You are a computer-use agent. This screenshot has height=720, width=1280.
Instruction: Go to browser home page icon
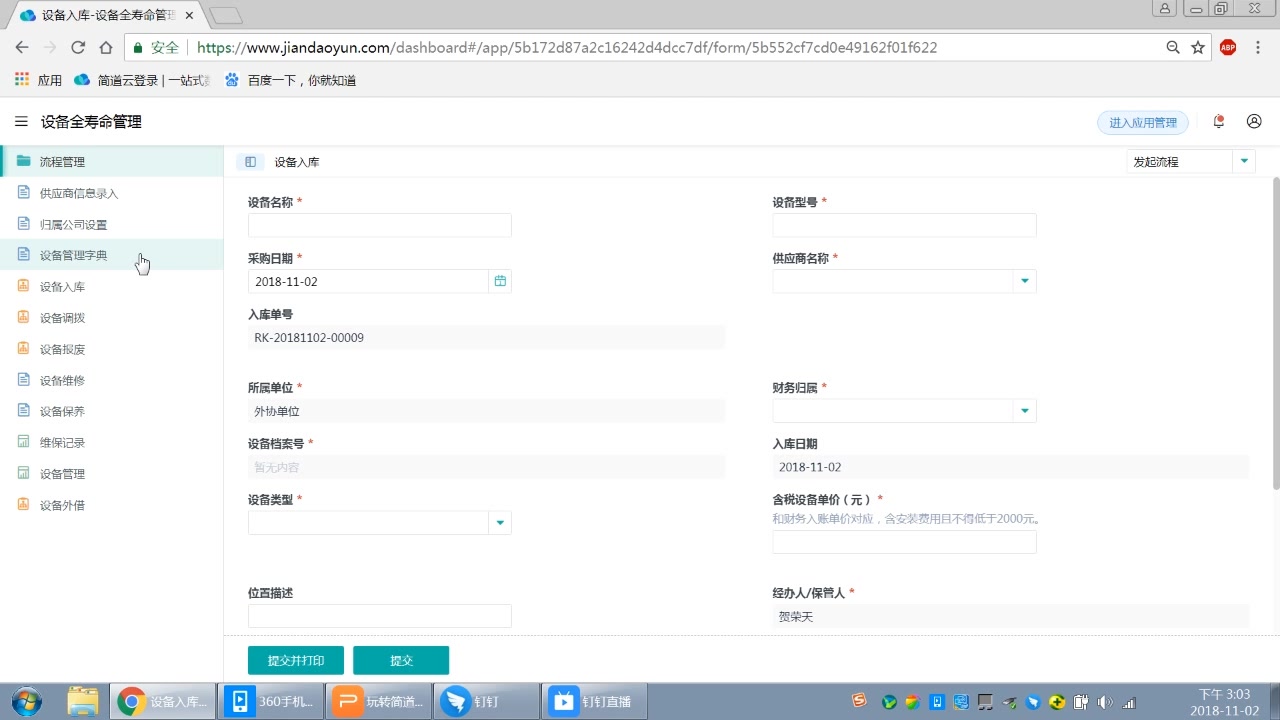[x=106, y=47]
